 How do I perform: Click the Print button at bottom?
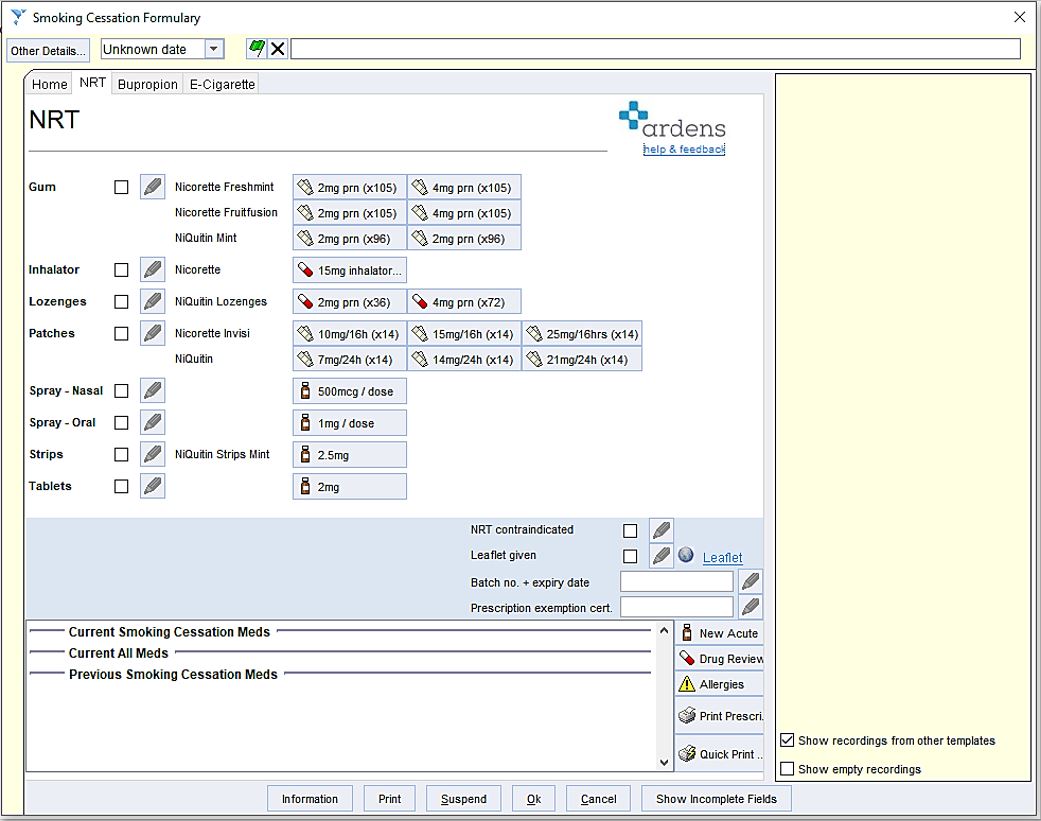click(x=389, y=799)
